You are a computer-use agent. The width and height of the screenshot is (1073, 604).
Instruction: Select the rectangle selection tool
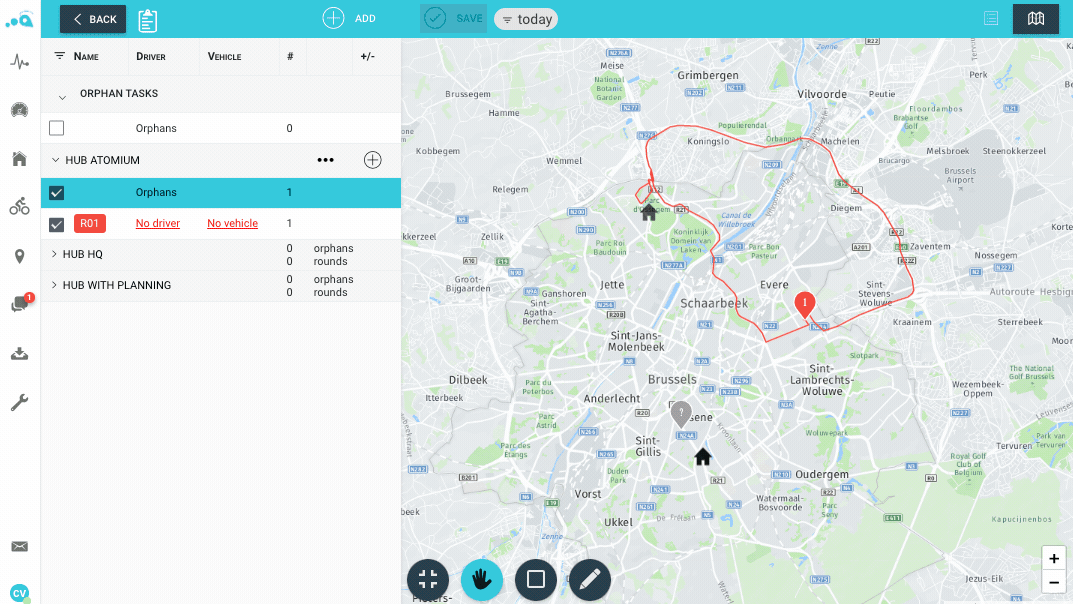coord(536,579)
